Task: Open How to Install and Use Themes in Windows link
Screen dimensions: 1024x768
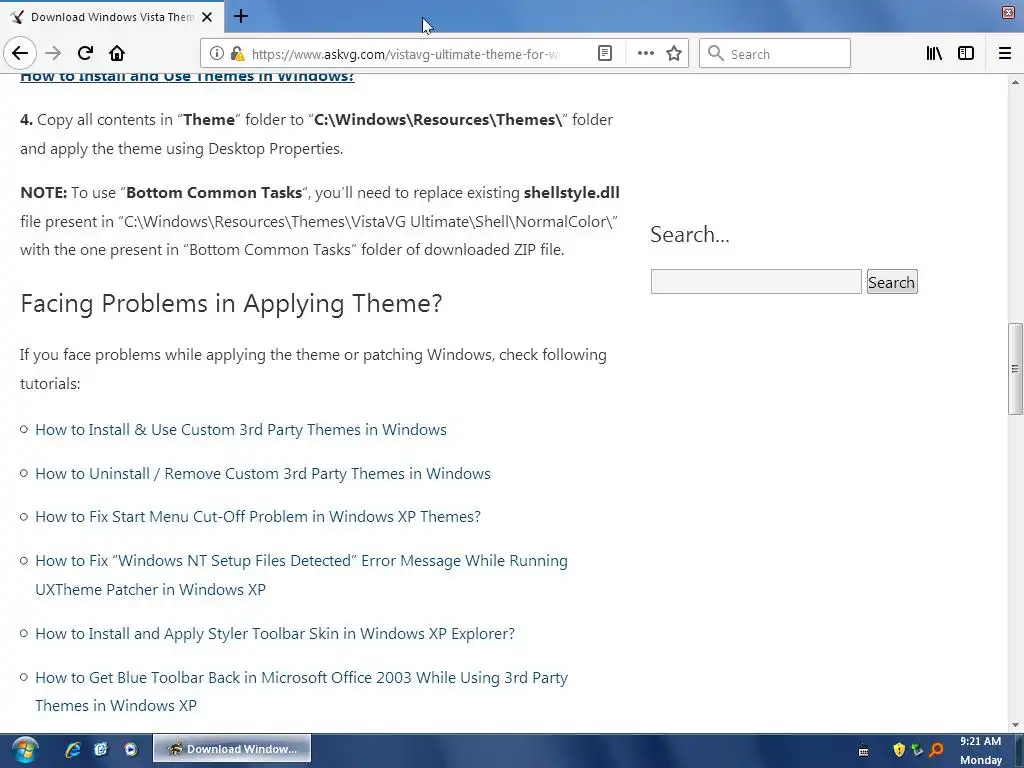Action: (187, 76)
